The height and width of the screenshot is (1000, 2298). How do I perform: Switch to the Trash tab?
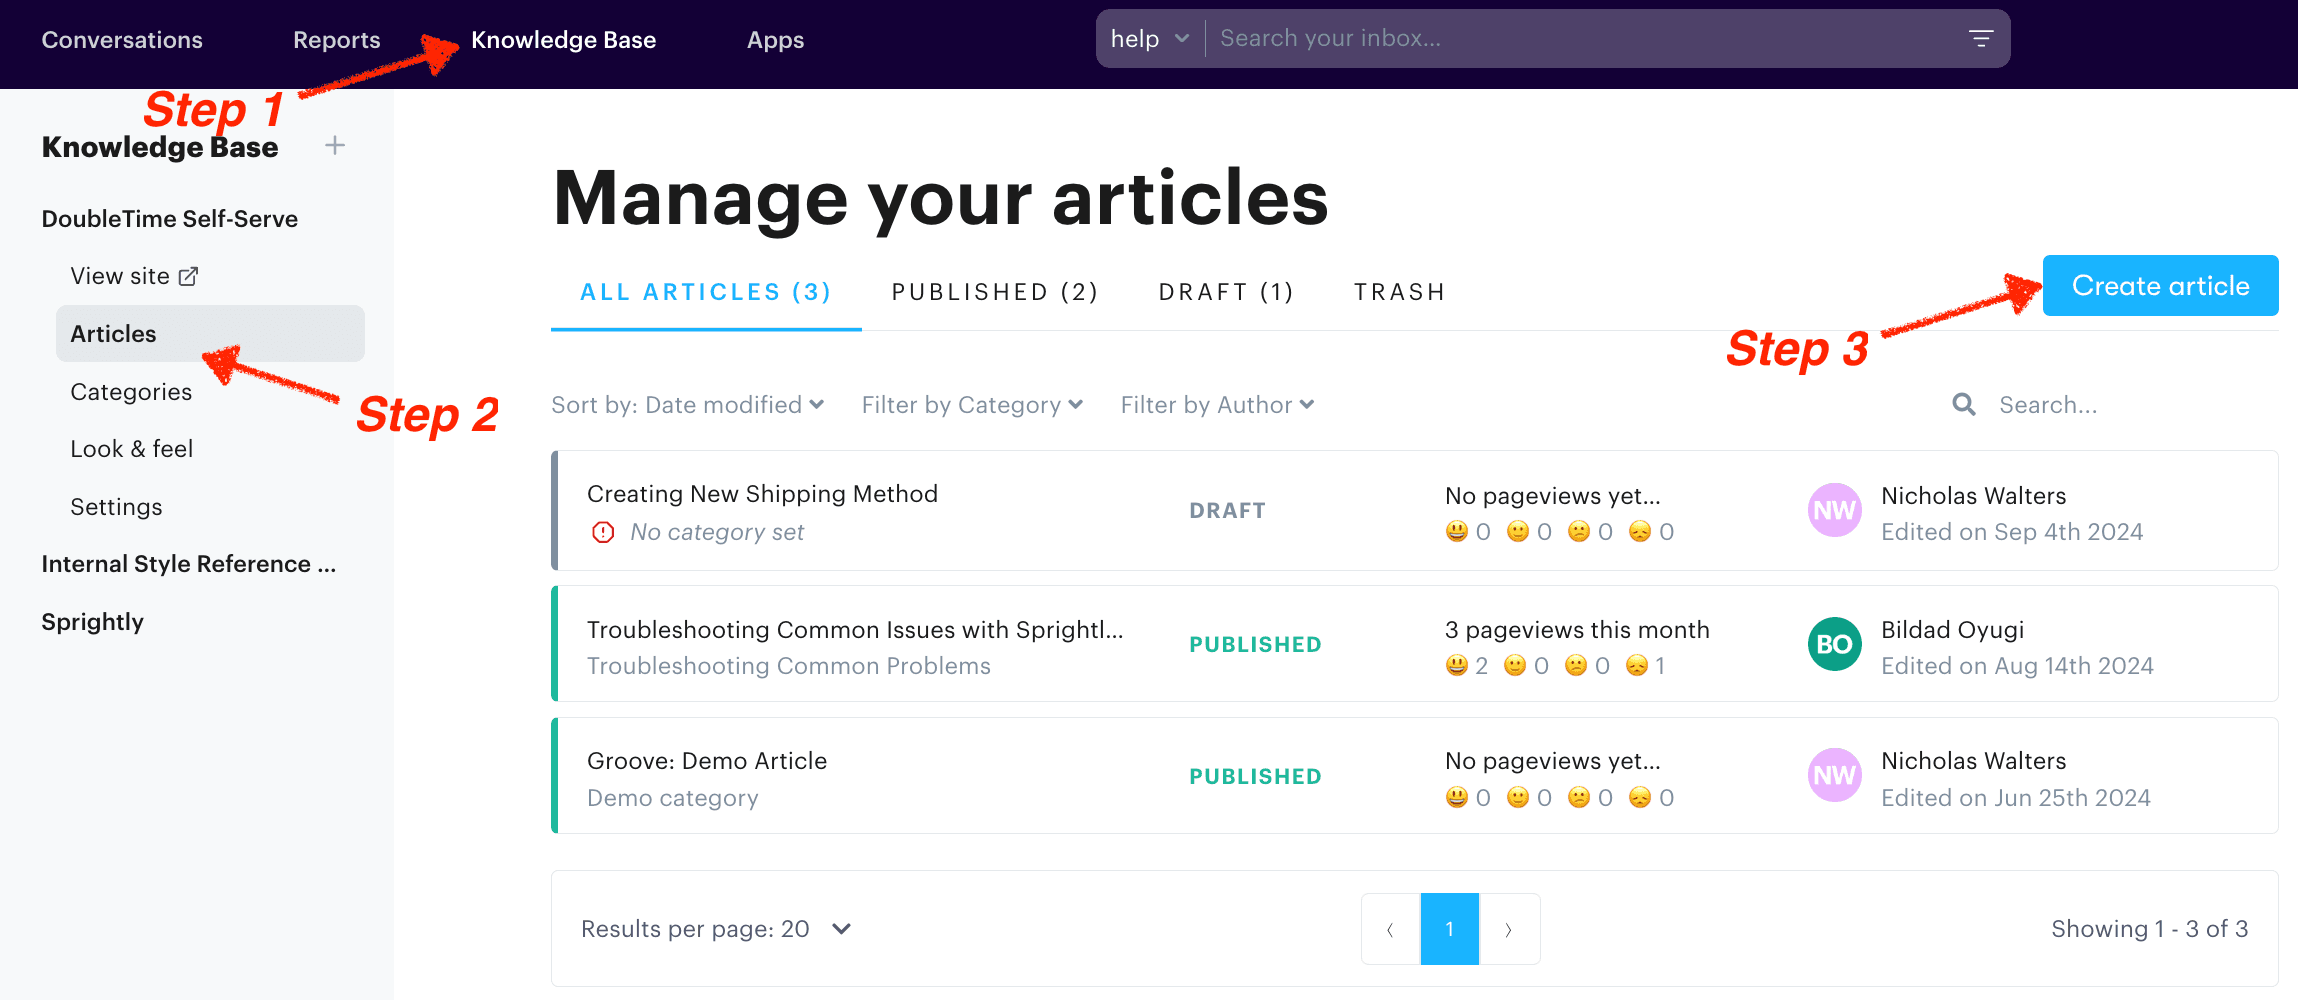pos(1399,291)
